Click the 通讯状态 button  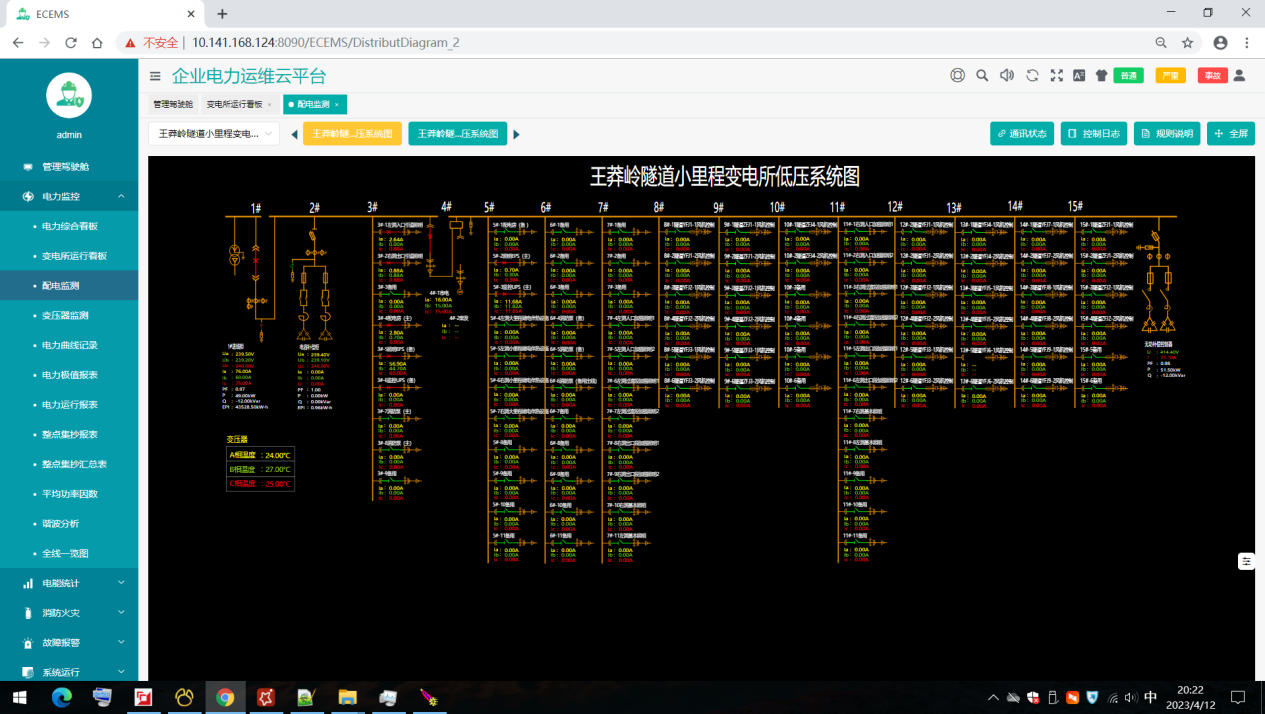pos(1021,134)
